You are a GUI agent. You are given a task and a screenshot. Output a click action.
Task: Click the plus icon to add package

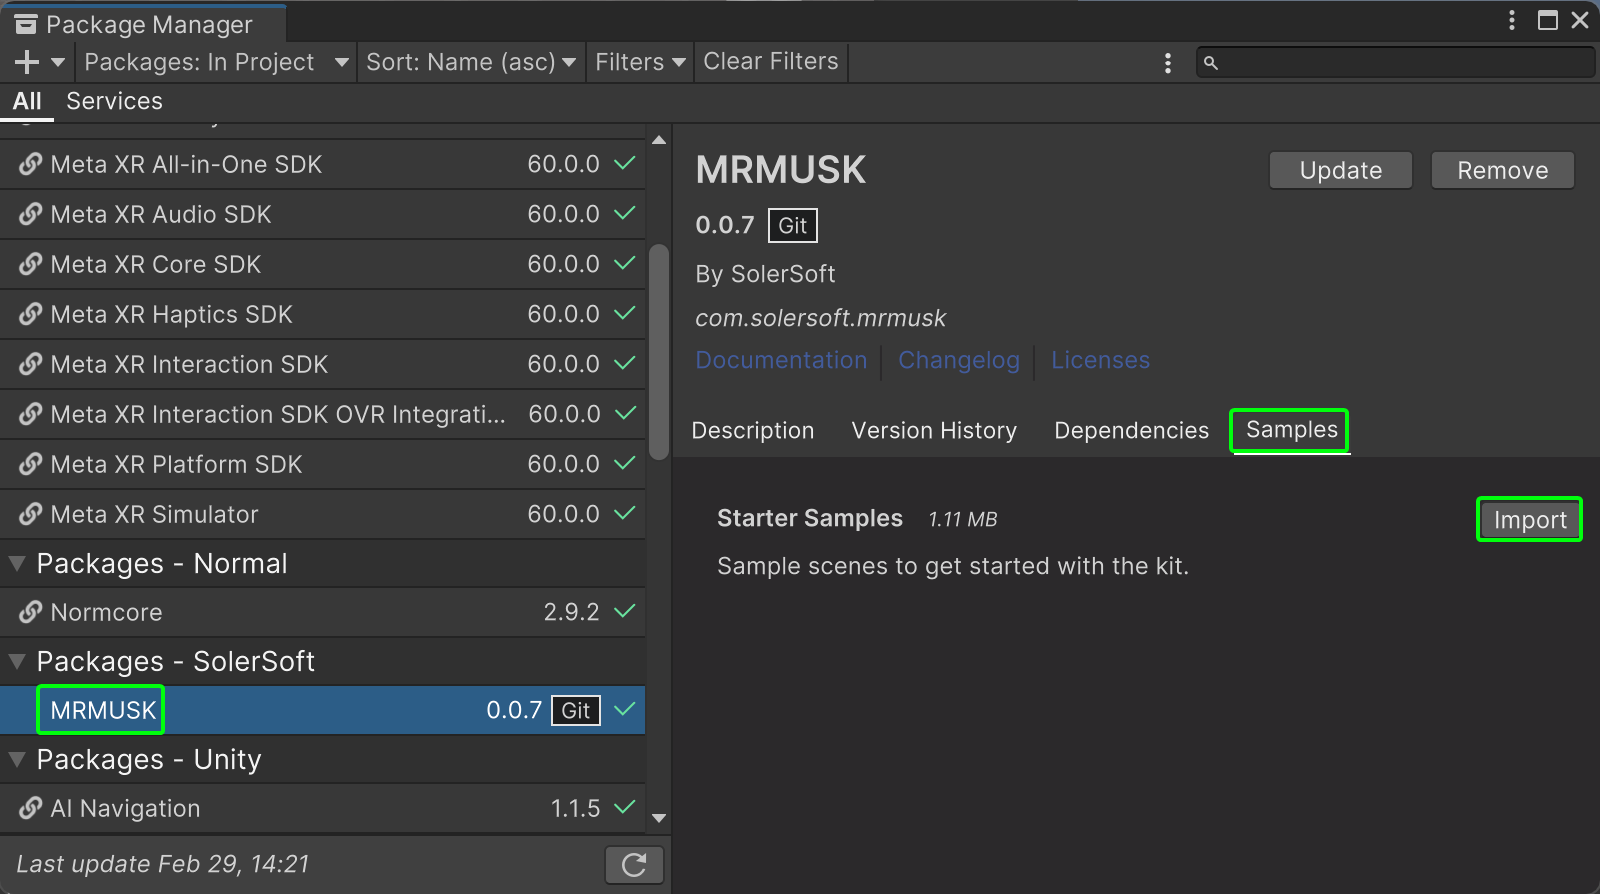(x=27, y=62)
